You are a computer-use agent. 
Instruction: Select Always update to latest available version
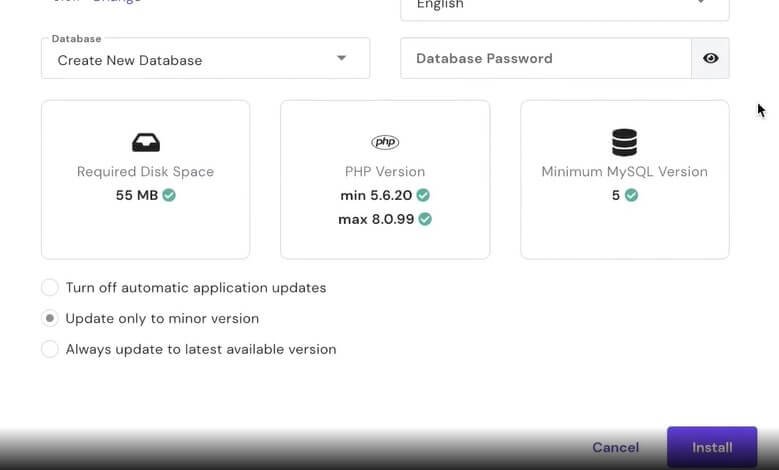pyautogui.click(x=50, y=349)
